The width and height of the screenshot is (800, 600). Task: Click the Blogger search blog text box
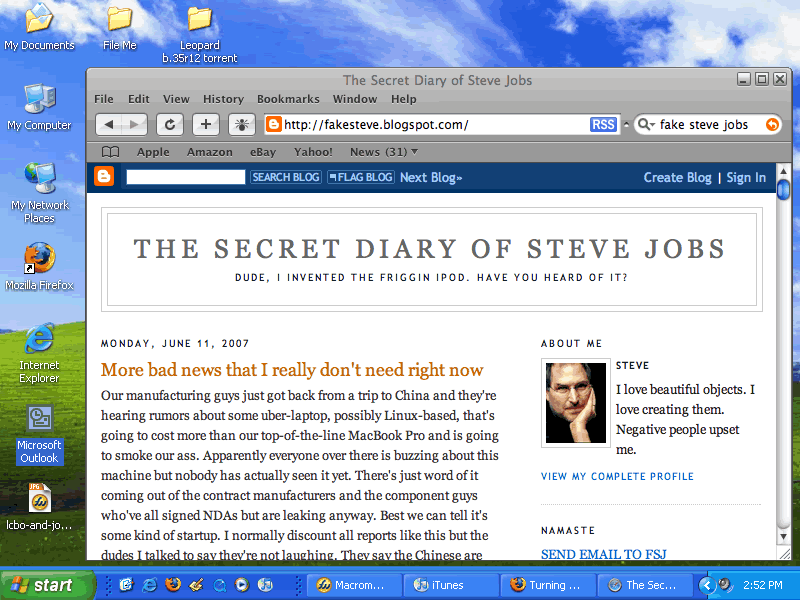[186, 177]
